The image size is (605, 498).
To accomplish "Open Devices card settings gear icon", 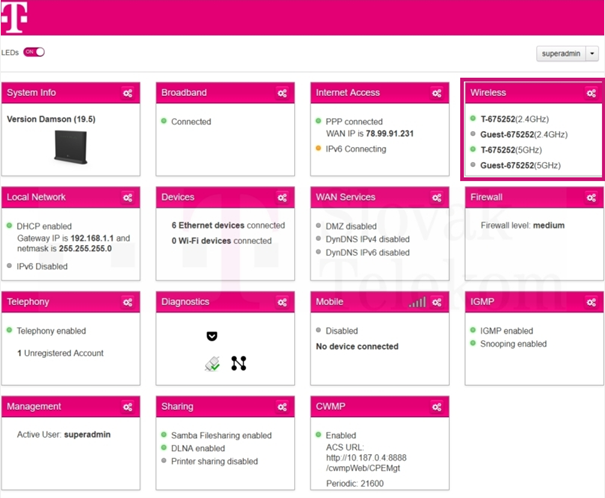I will click(282, 198).
